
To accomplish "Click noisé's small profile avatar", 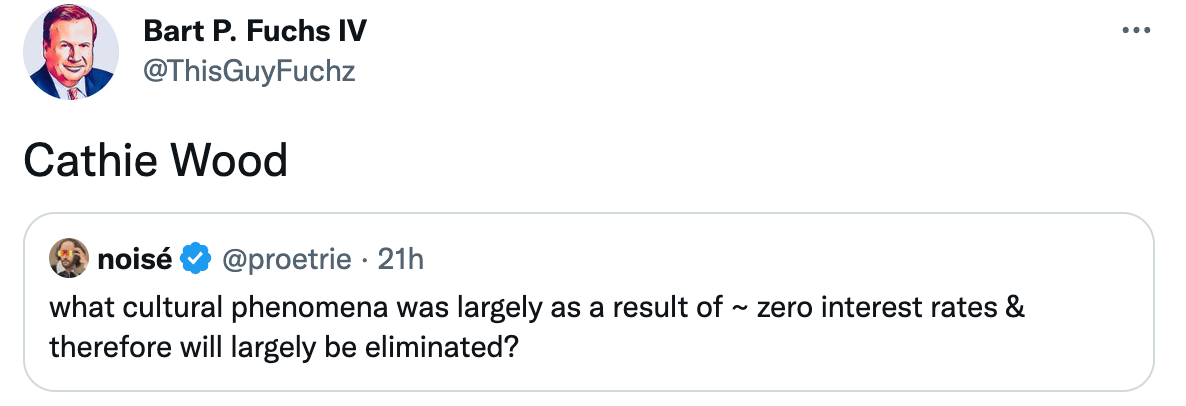I will click(x=67, y=260).
